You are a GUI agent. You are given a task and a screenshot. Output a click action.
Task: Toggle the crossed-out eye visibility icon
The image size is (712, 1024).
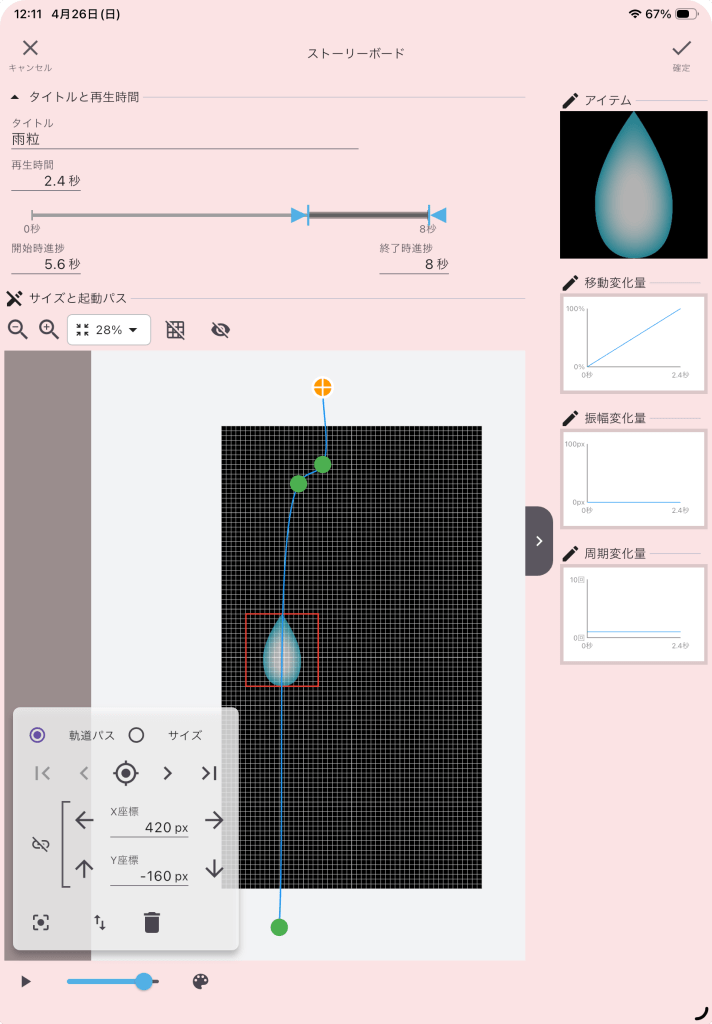click(221, 330)
